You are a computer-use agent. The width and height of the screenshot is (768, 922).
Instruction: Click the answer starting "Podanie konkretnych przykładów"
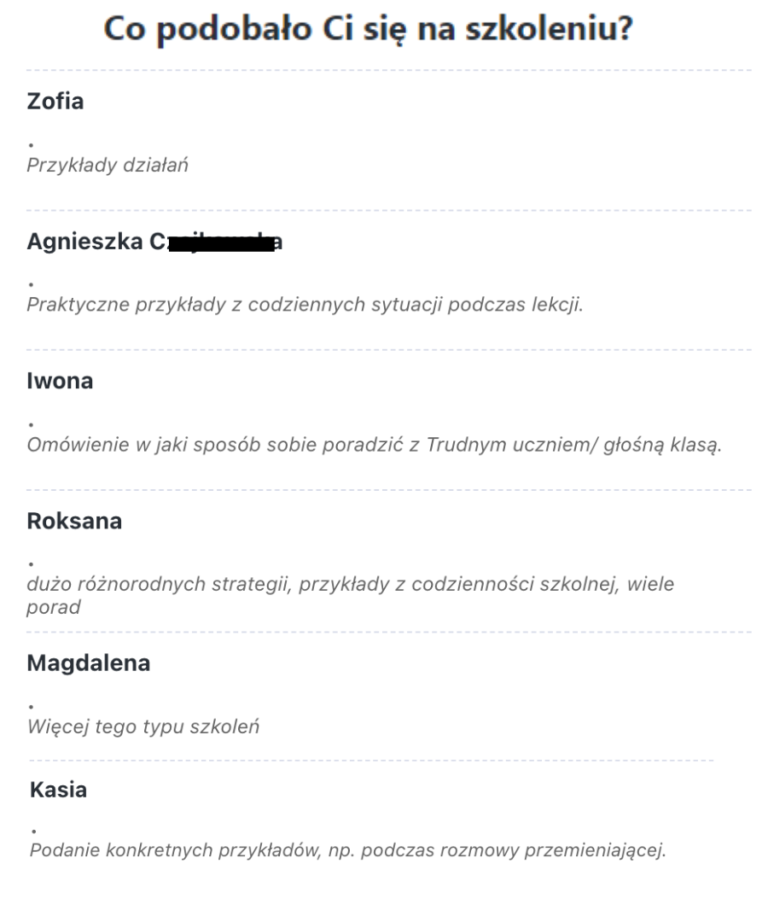(347, 851)
